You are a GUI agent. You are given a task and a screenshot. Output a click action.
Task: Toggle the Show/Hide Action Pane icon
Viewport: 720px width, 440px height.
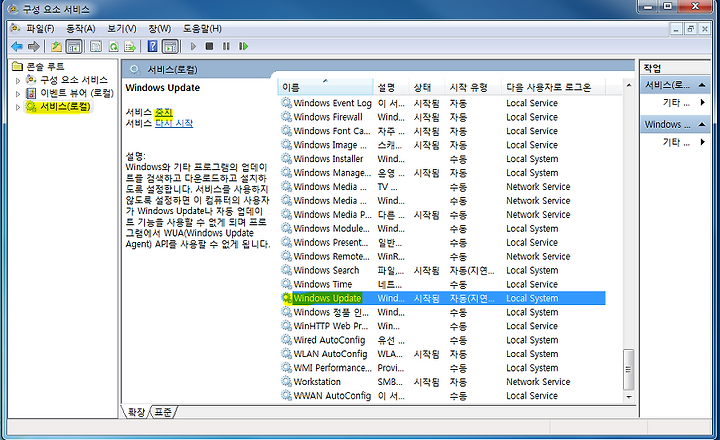(x=170, y=46)
